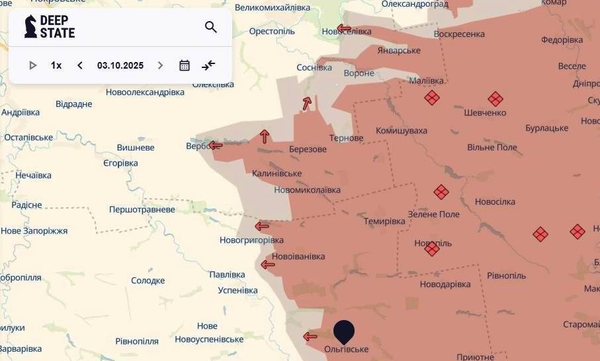Click the Январське label
This screenshot has height=361, width=600.
coord(399,51)
